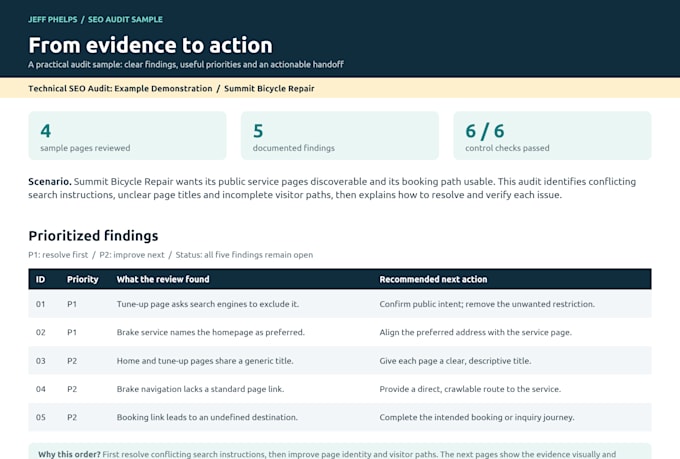Click the subtitle 'A practical audit sample' line
The width and height of the screenshot is (680, 459).
point(186,65)
